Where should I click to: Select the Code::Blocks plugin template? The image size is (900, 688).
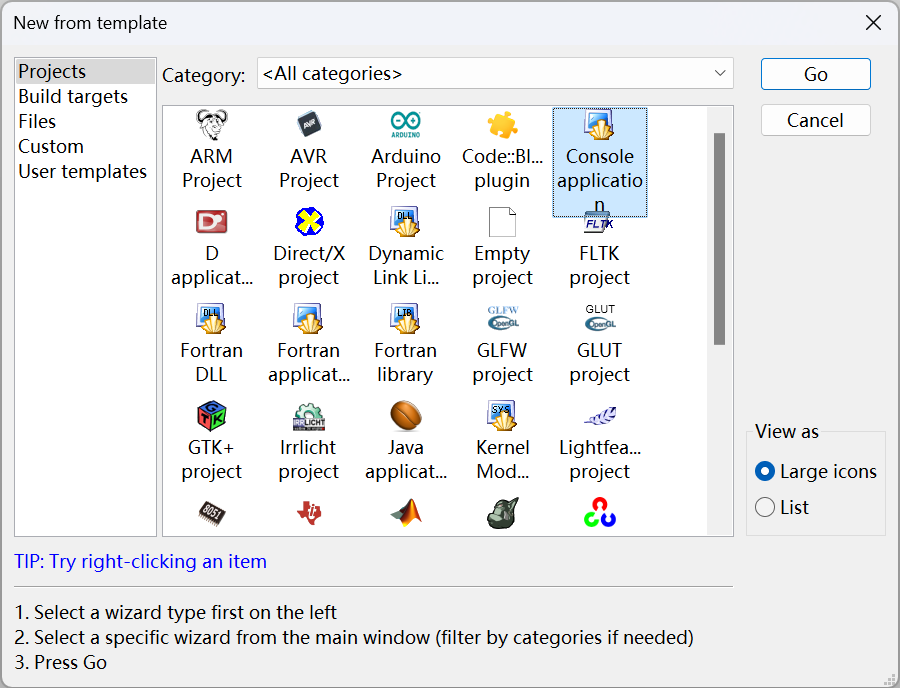click(x=502, y=150)
